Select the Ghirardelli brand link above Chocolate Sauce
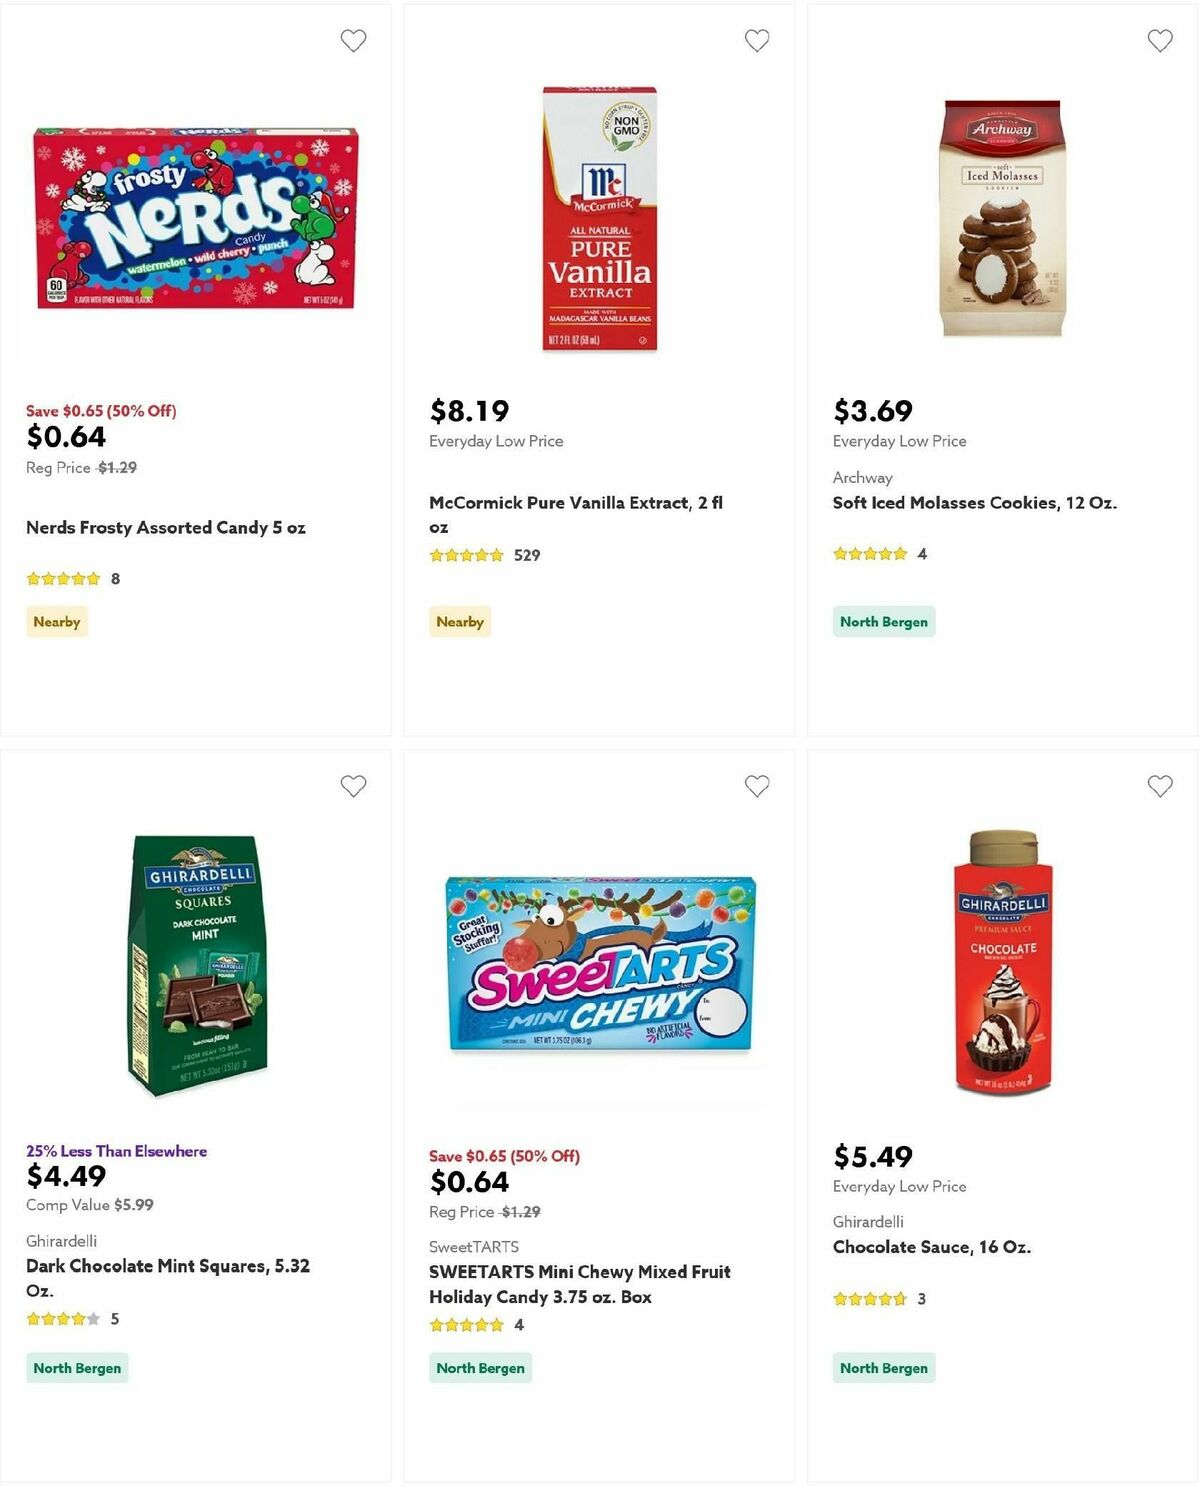Screen dimensions: 1200x1486 click(868, 1221)
